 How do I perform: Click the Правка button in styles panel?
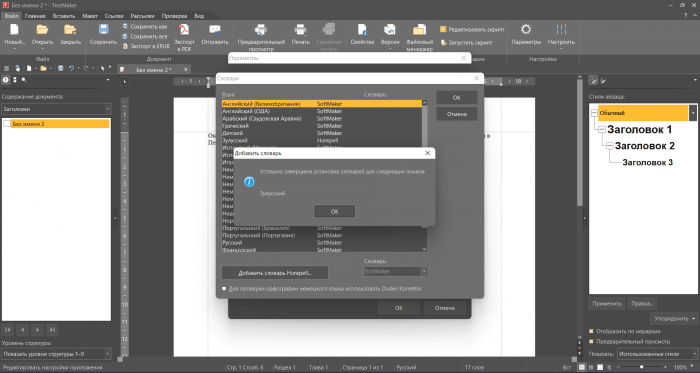pyautogui.click(x=642, y=303)
